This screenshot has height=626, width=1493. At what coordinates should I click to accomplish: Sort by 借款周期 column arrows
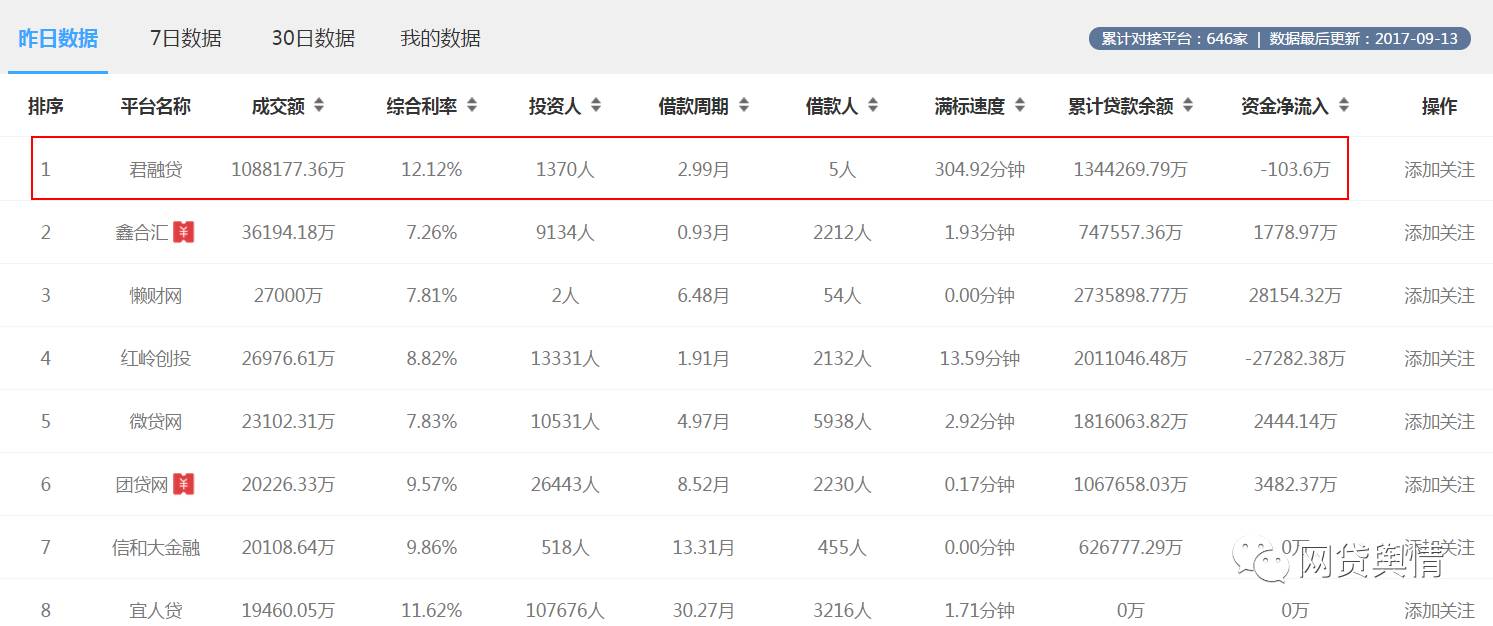point(744,105)
